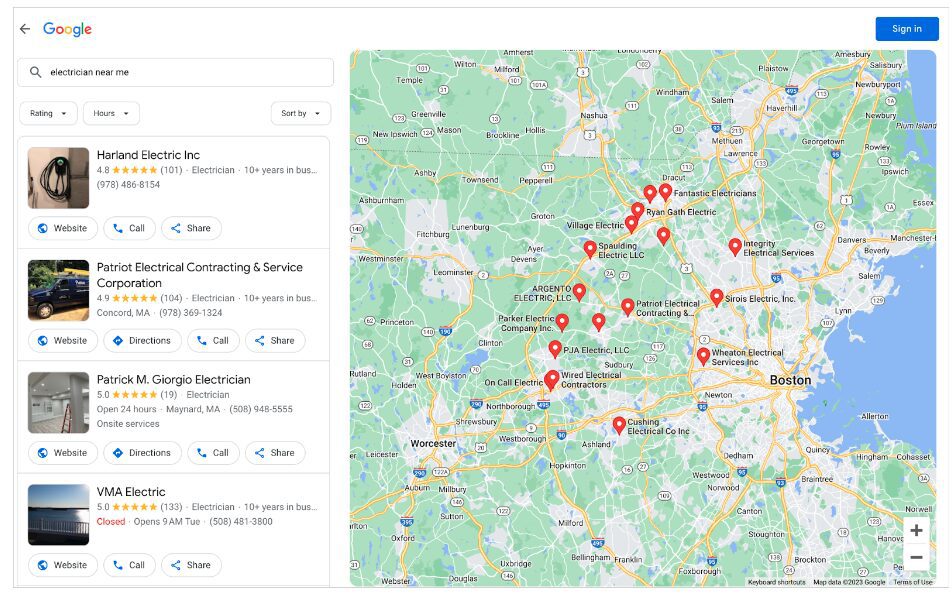
Task: Open Harland Electric Inc listing title
Action: pyautogui.click(x=148, y=155)
